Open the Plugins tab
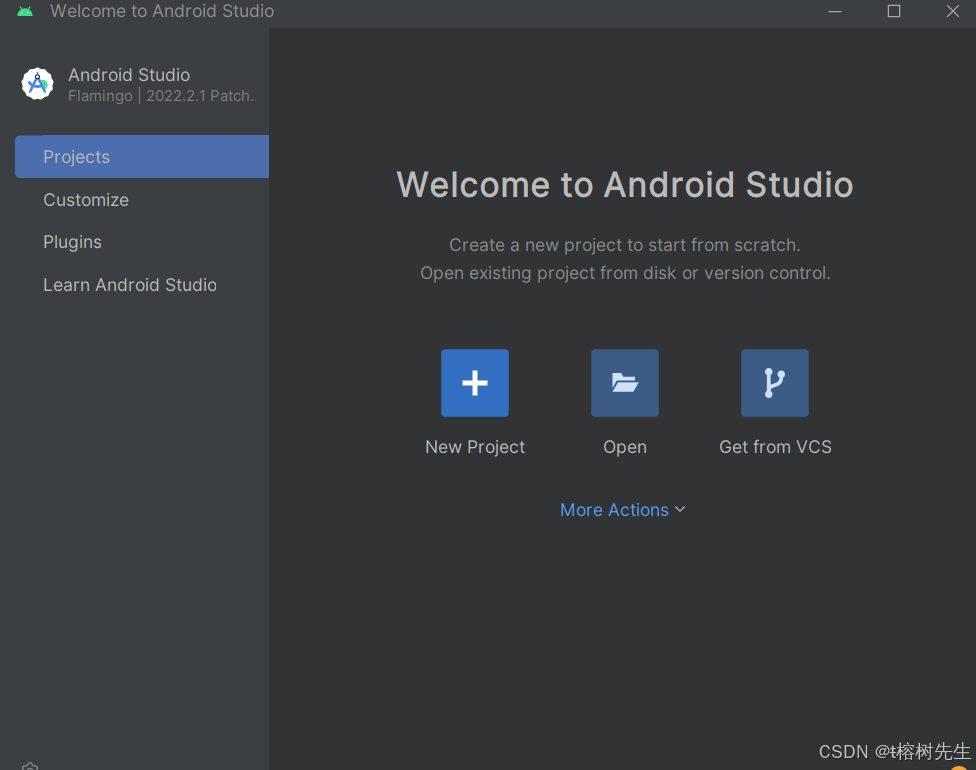 [72, 242]
